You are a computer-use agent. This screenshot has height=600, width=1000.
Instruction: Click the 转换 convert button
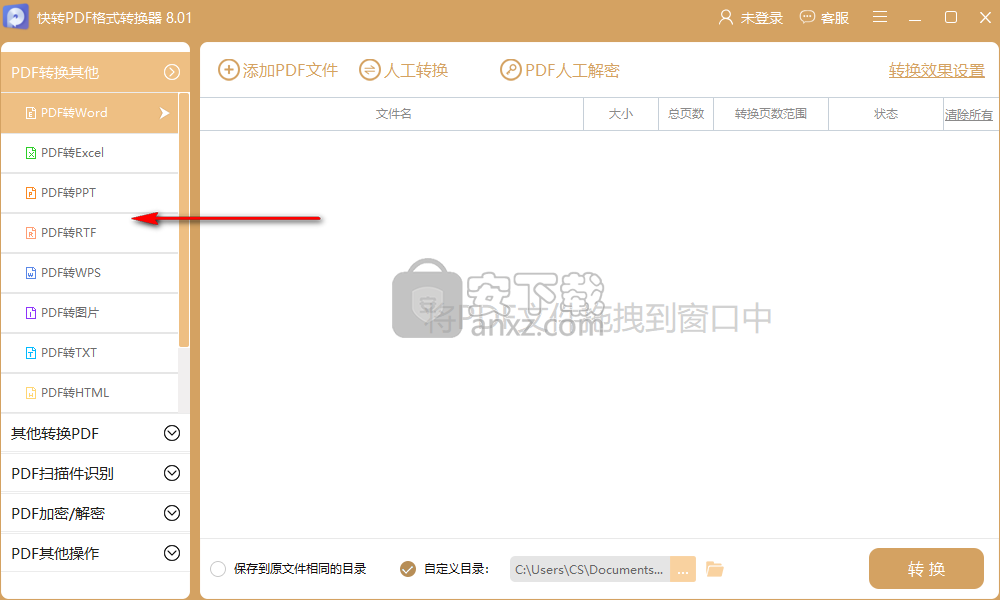(x=926, y=568)
